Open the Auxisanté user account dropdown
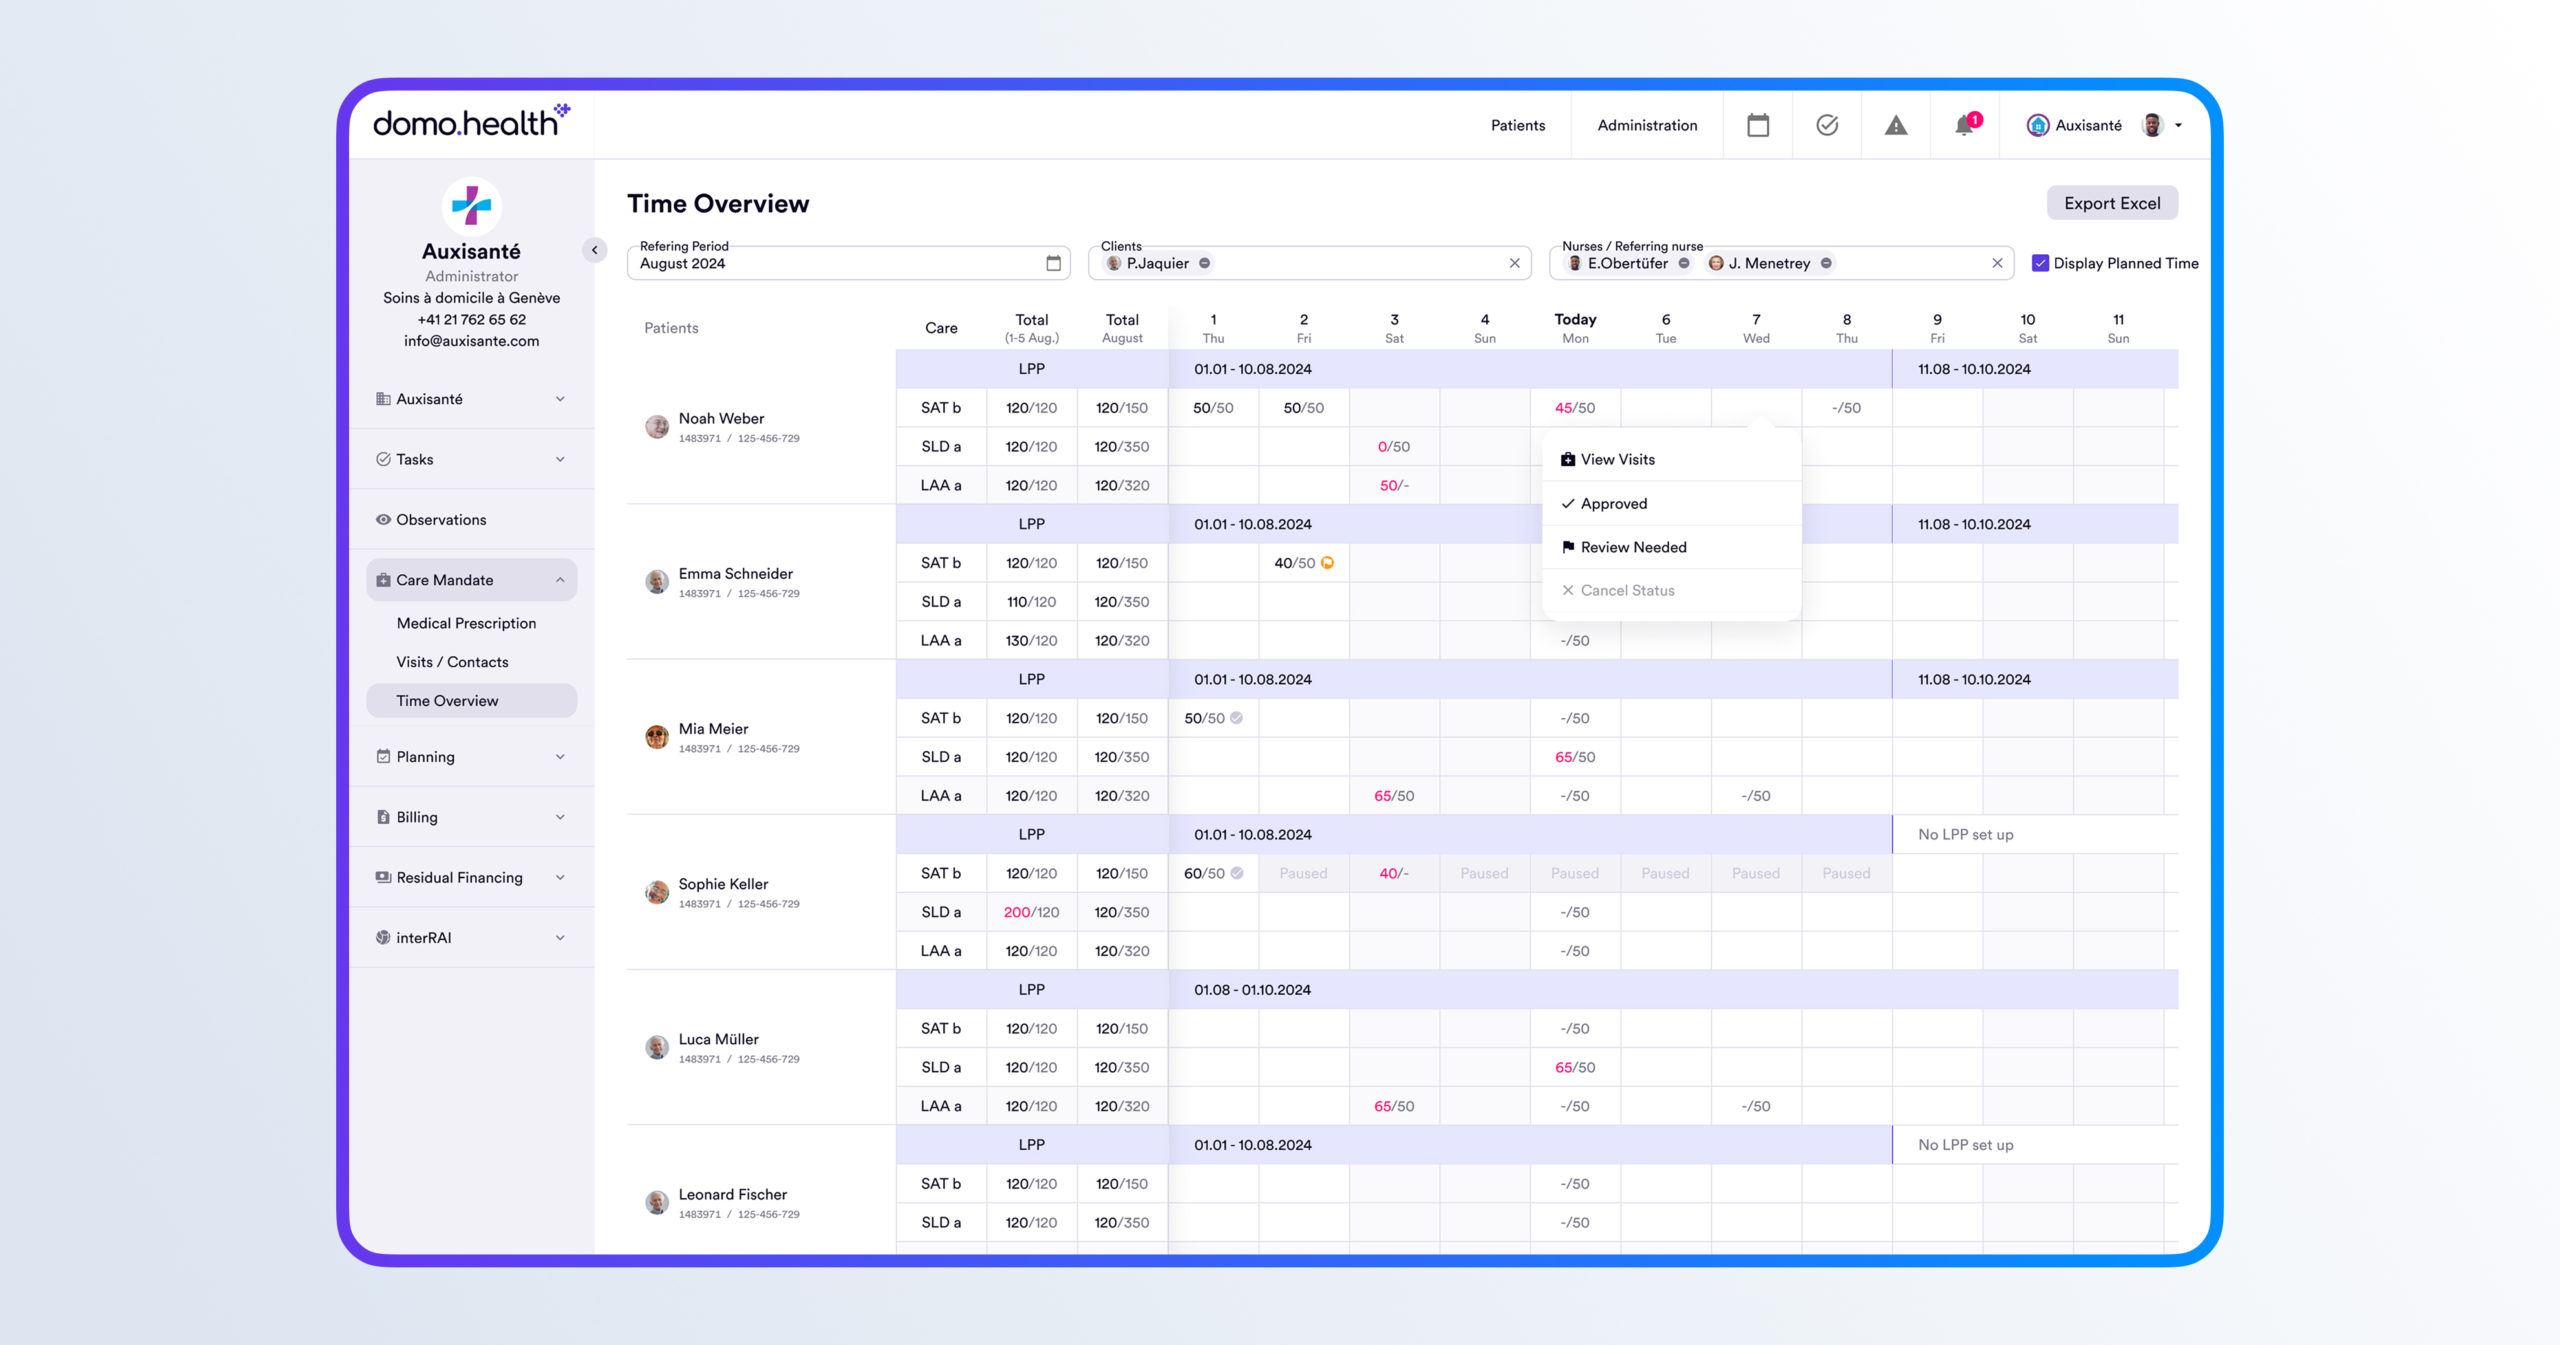 [x=2178, y=125]
